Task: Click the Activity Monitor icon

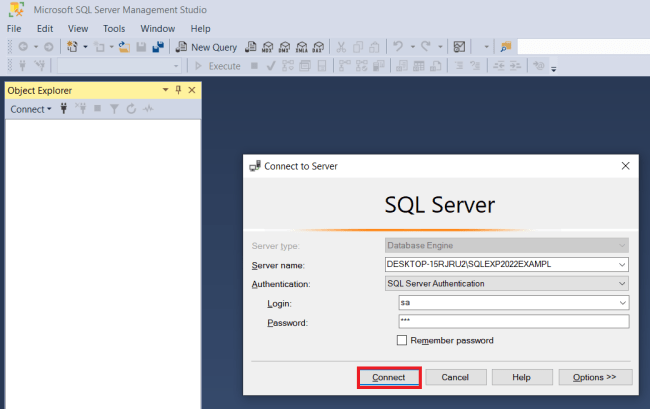Action: point(459,47)
